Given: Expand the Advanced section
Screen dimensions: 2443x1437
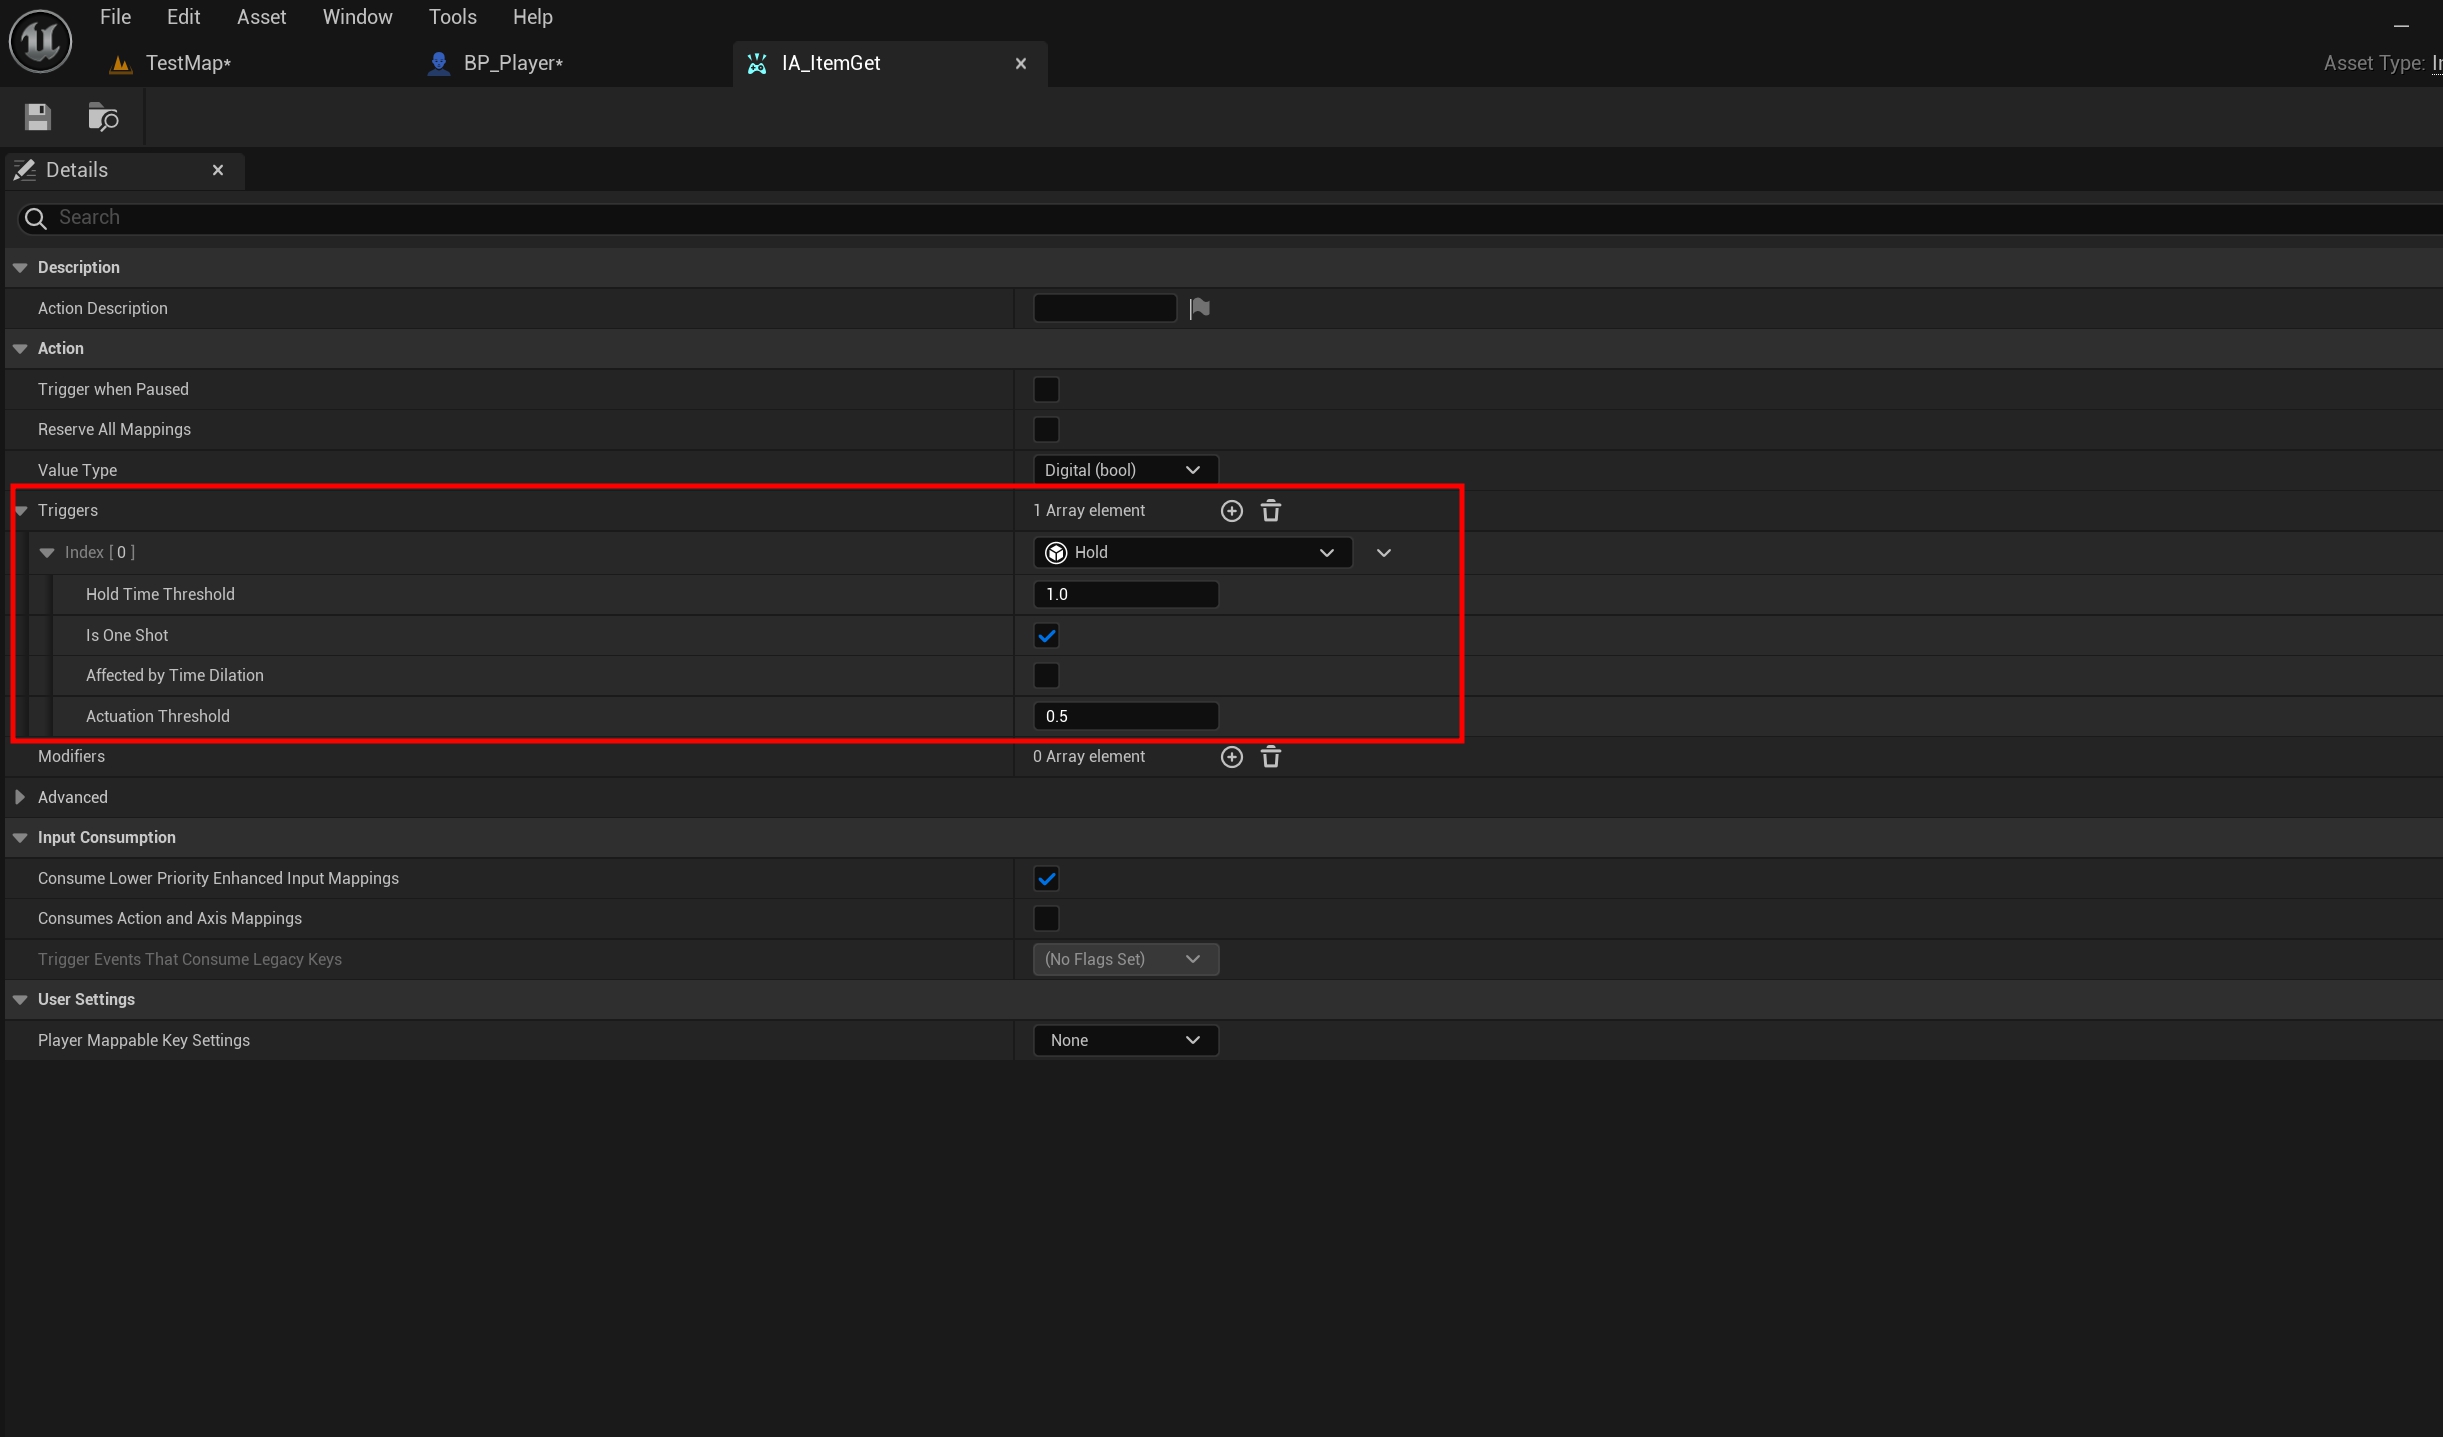Looking at the screenshot, I should point(20,797).
